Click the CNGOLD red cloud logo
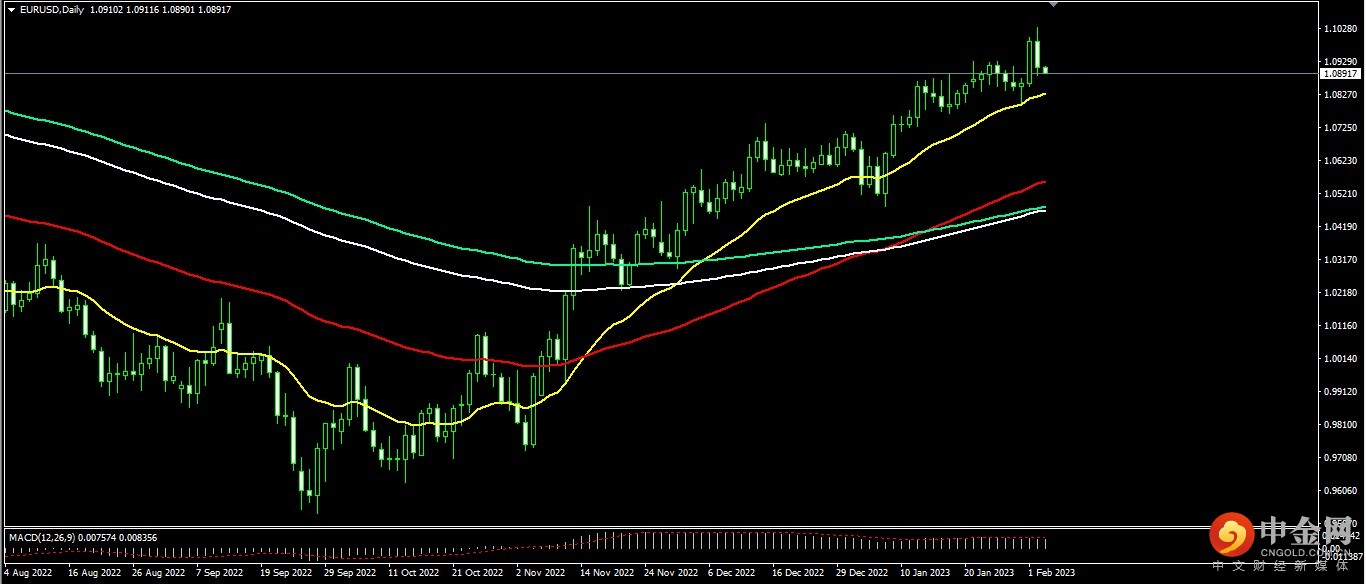This screenshot has width=1366, height=584. [x=1231, y=538]
